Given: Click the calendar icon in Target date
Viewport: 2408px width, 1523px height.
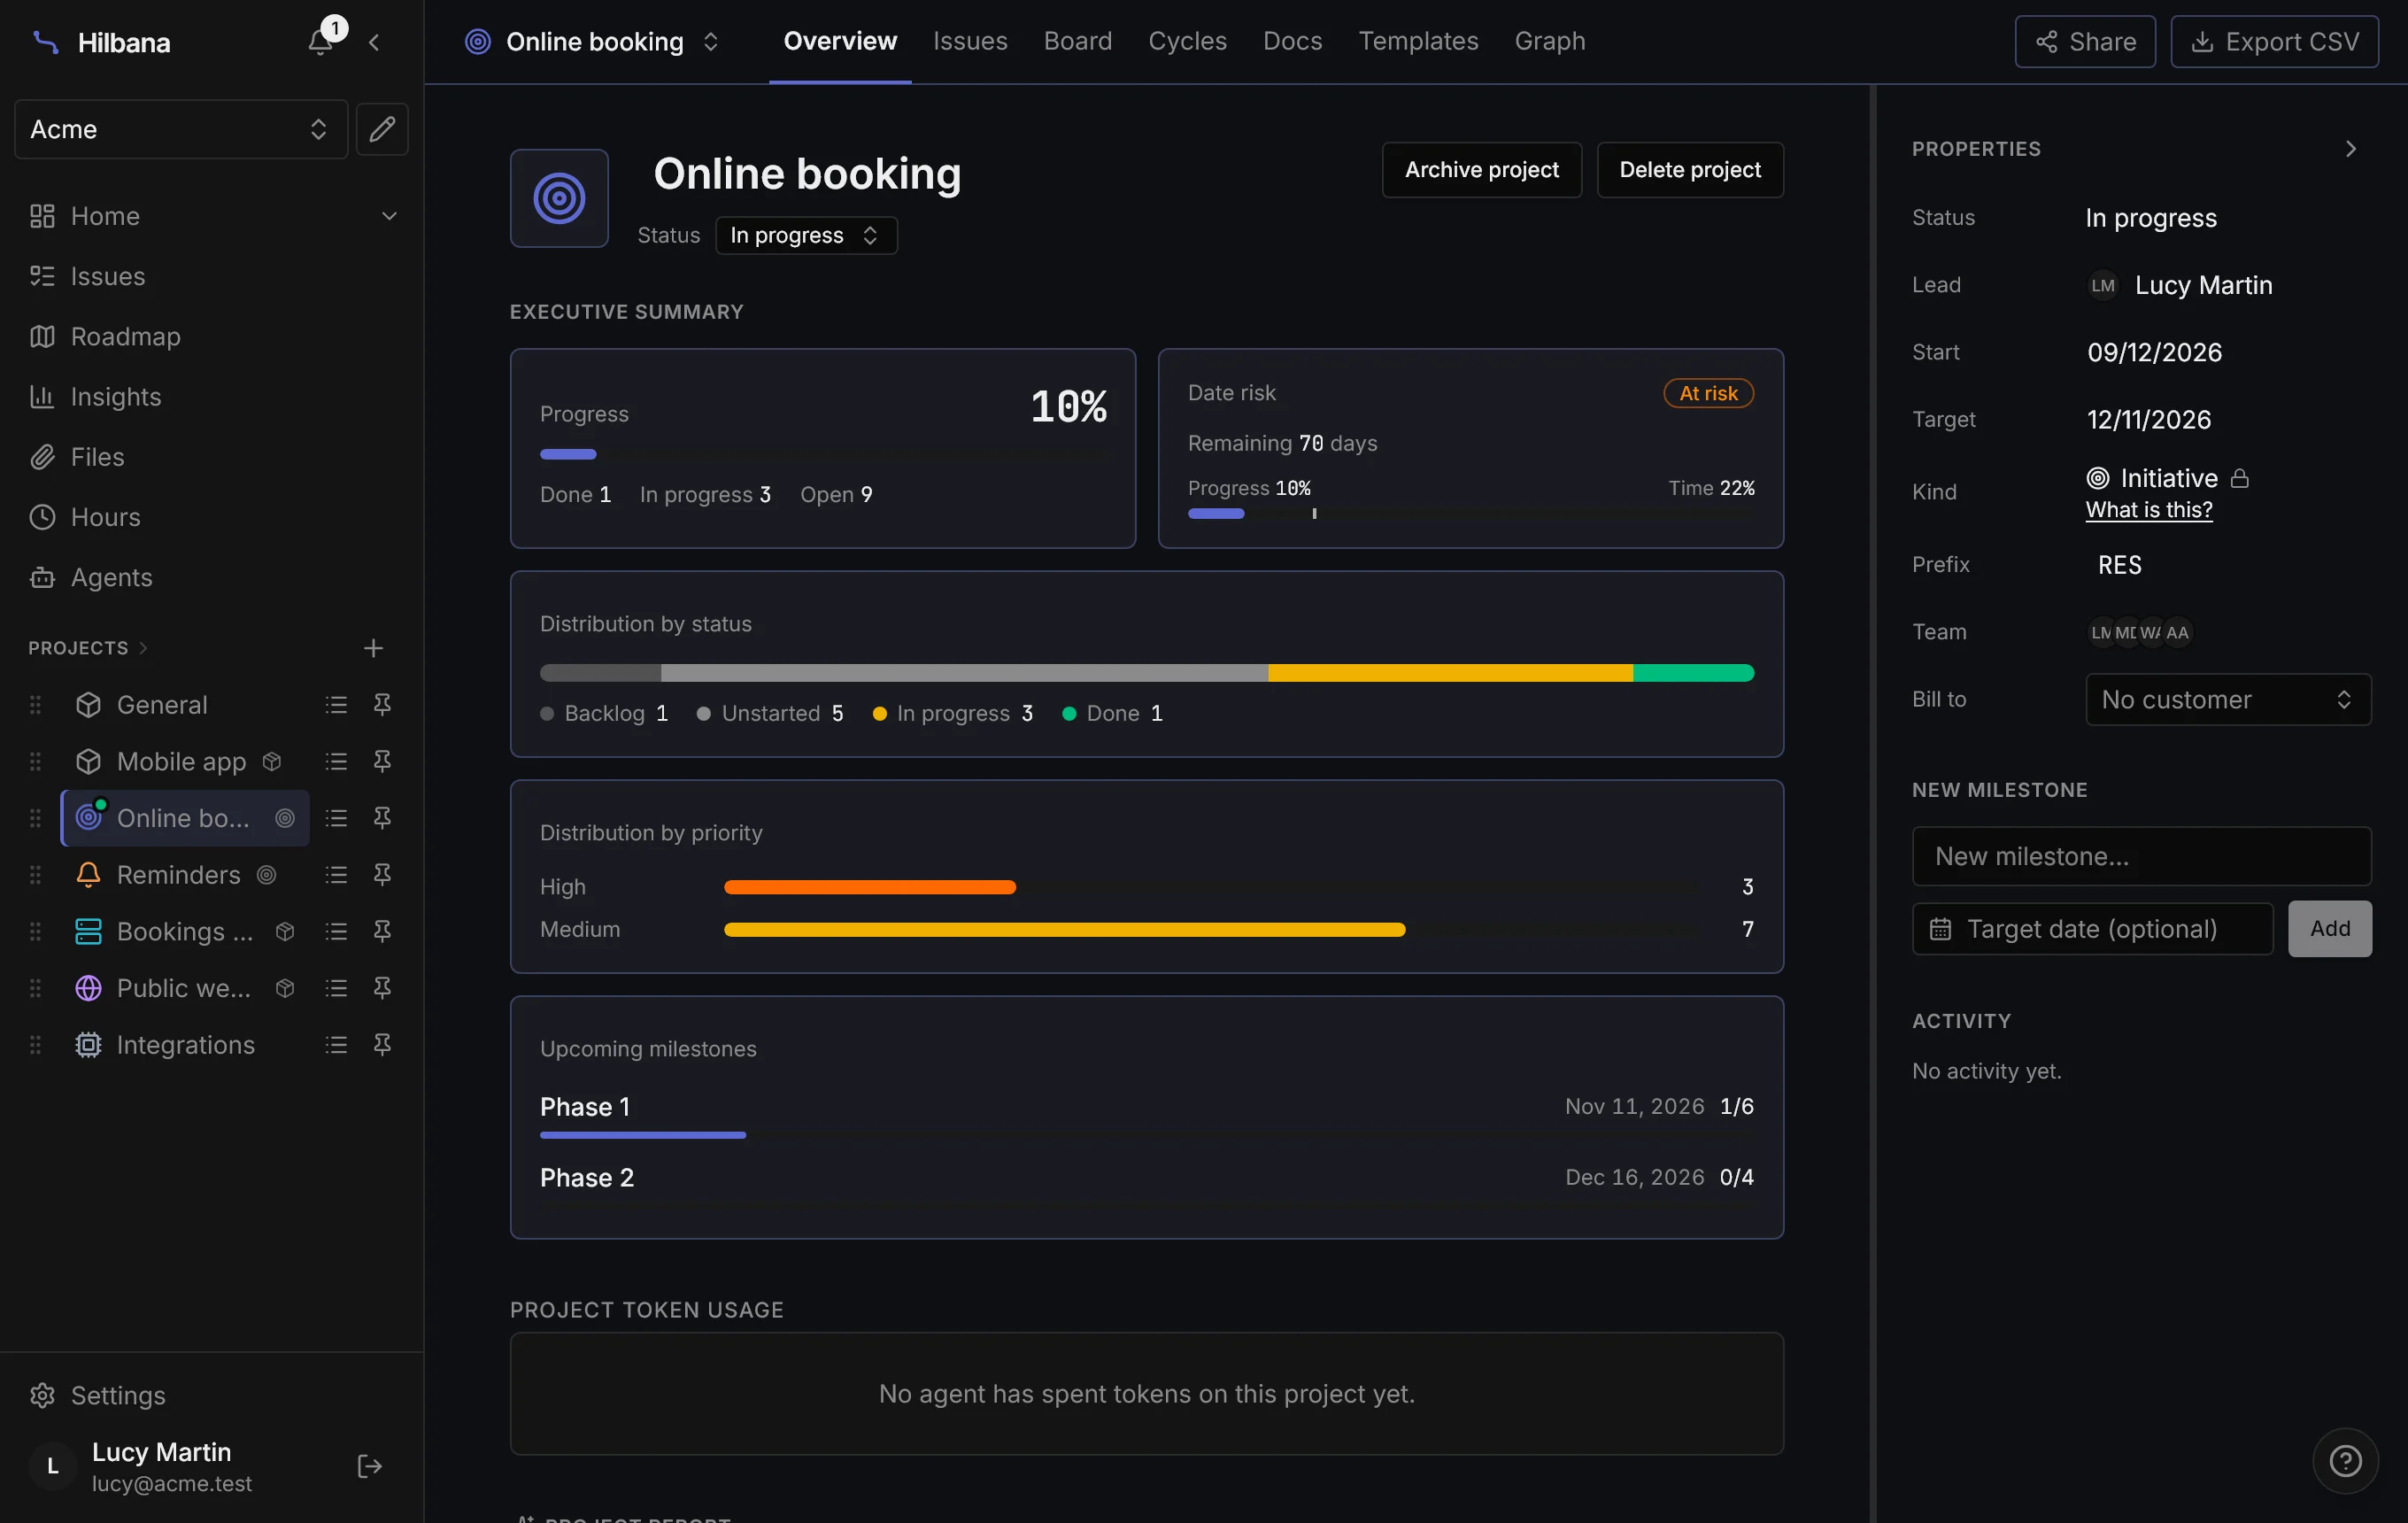Looking at the screenshot, I should tap(1940, 929).
